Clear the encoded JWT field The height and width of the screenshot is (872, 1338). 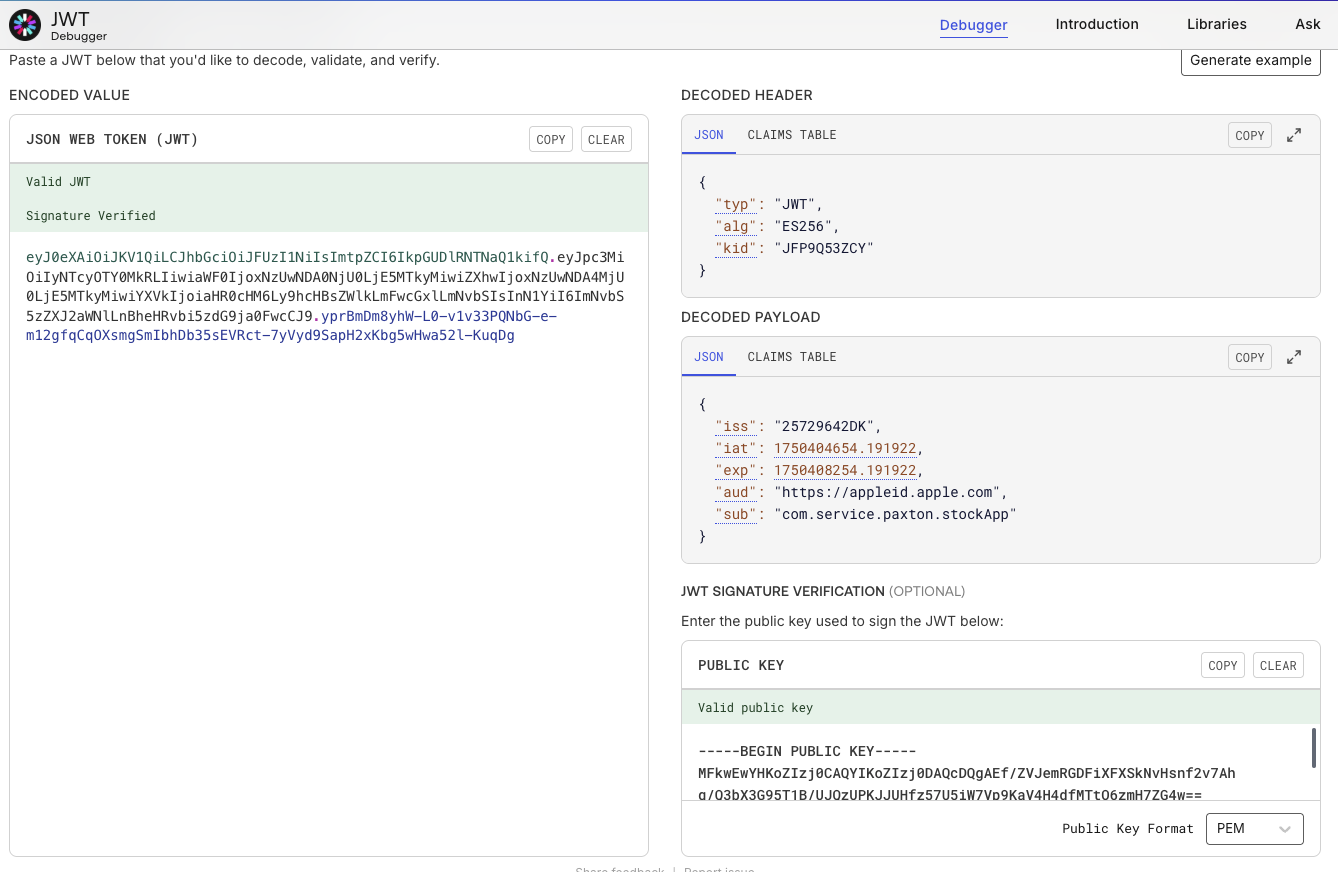606,139
